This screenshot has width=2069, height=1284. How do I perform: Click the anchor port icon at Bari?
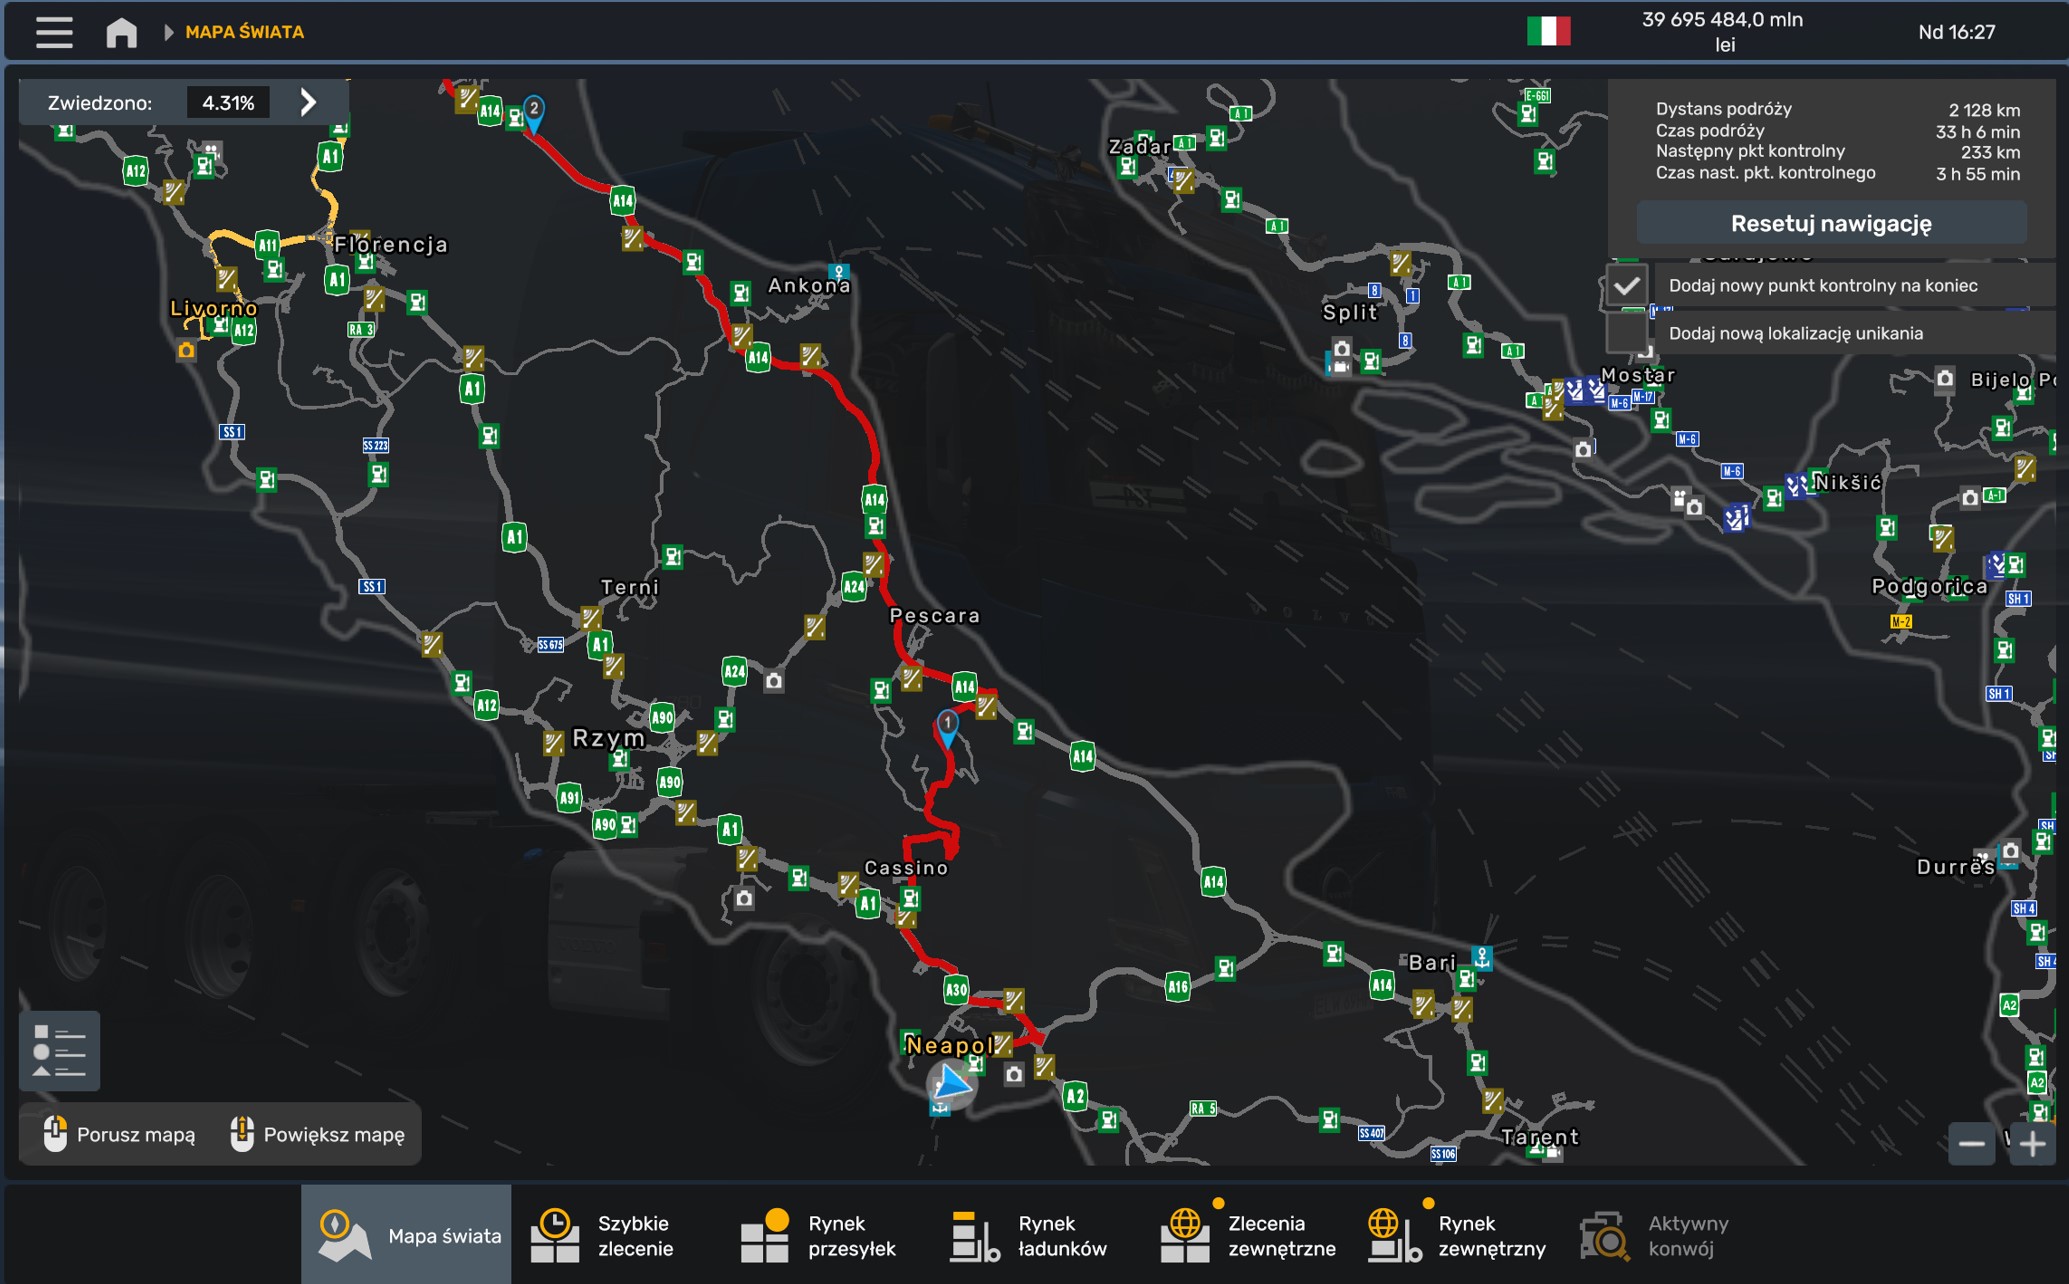click(1482, 958)
